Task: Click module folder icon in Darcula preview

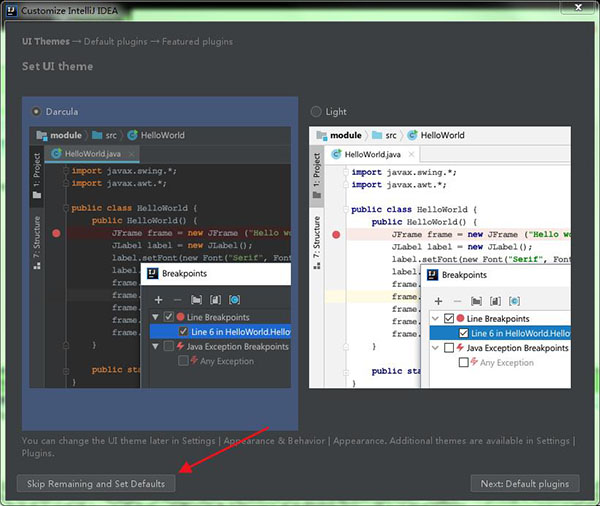Action: (x=42, y=135)
